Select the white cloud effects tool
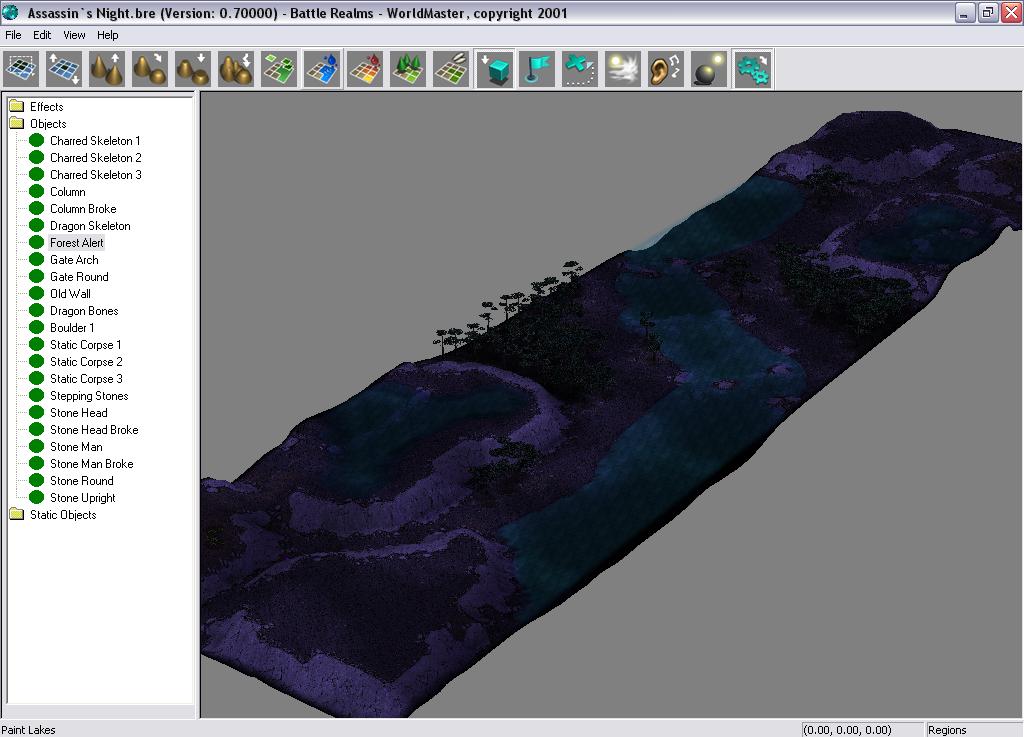1024x737 pixels. (623, 69)
